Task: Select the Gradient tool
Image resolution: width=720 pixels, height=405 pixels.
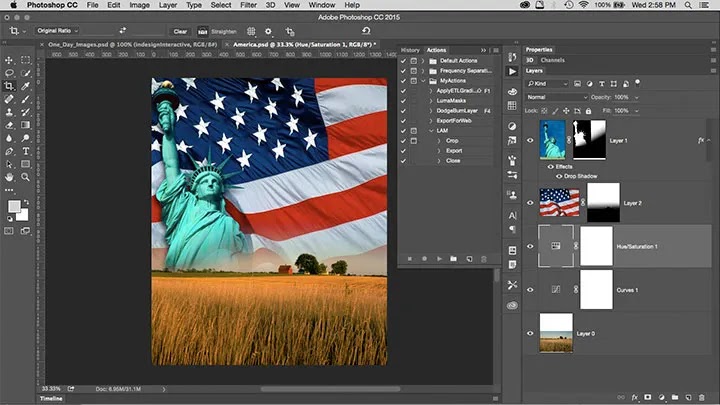Action: tap(26, 125)
